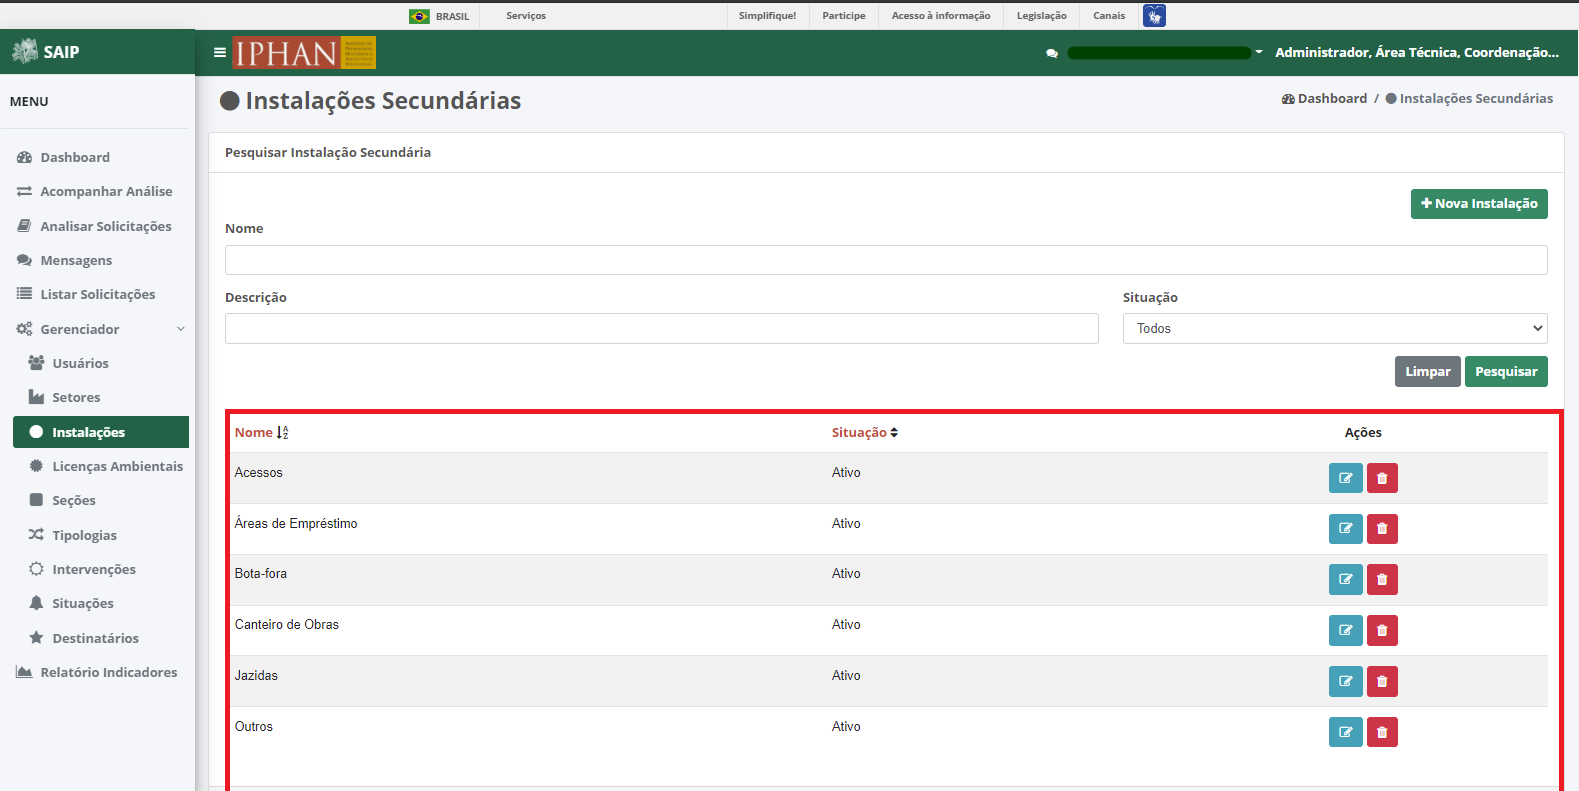The height and width of the screenshot is (791, 1579).
Task: Open Legislação link in top bar
Action: tap(1041, 16)
